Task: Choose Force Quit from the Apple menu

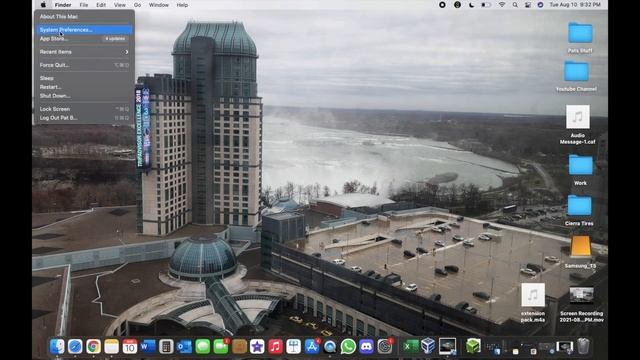Action: pos(84,65)
